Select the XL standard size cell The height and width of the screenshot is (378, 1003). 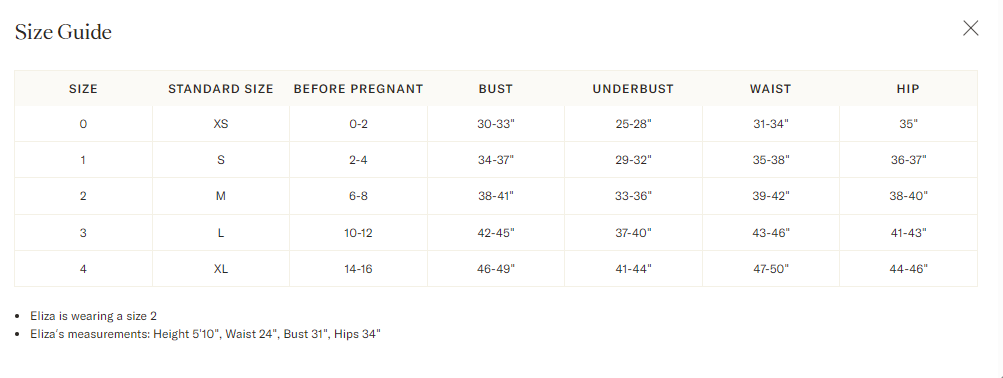(221, 269)
